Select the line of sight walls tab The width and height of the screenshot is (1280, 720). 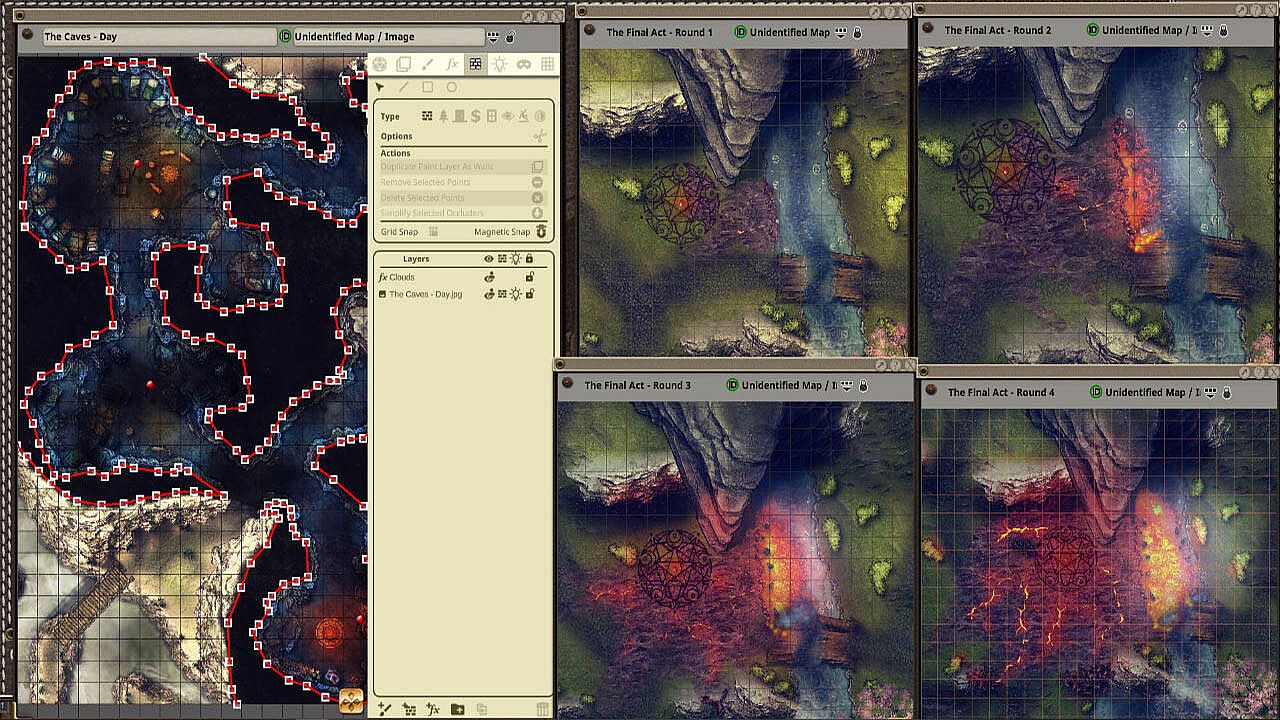pyautogui.click(x=475, y=64)
